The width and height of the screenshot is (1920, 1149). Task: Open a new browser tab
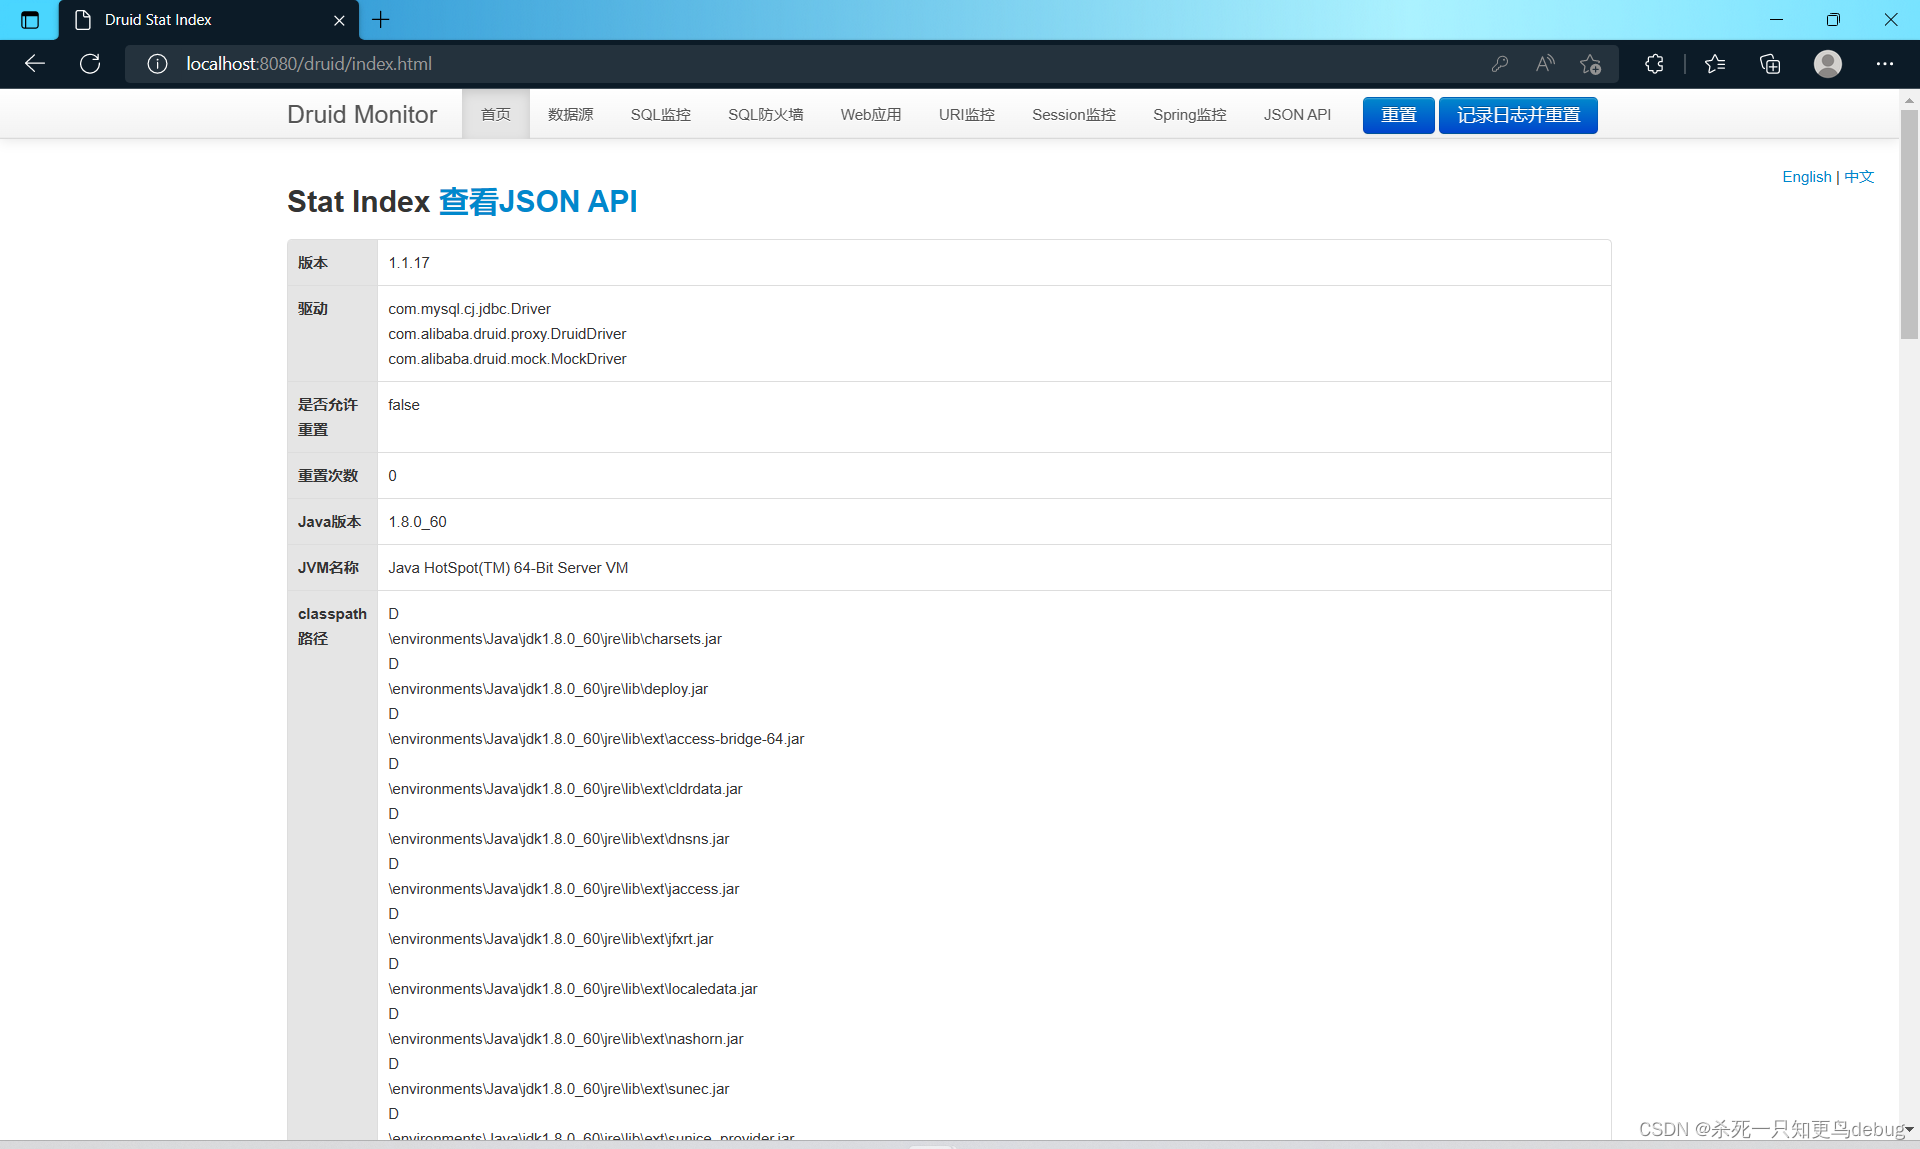coord(381,20)
